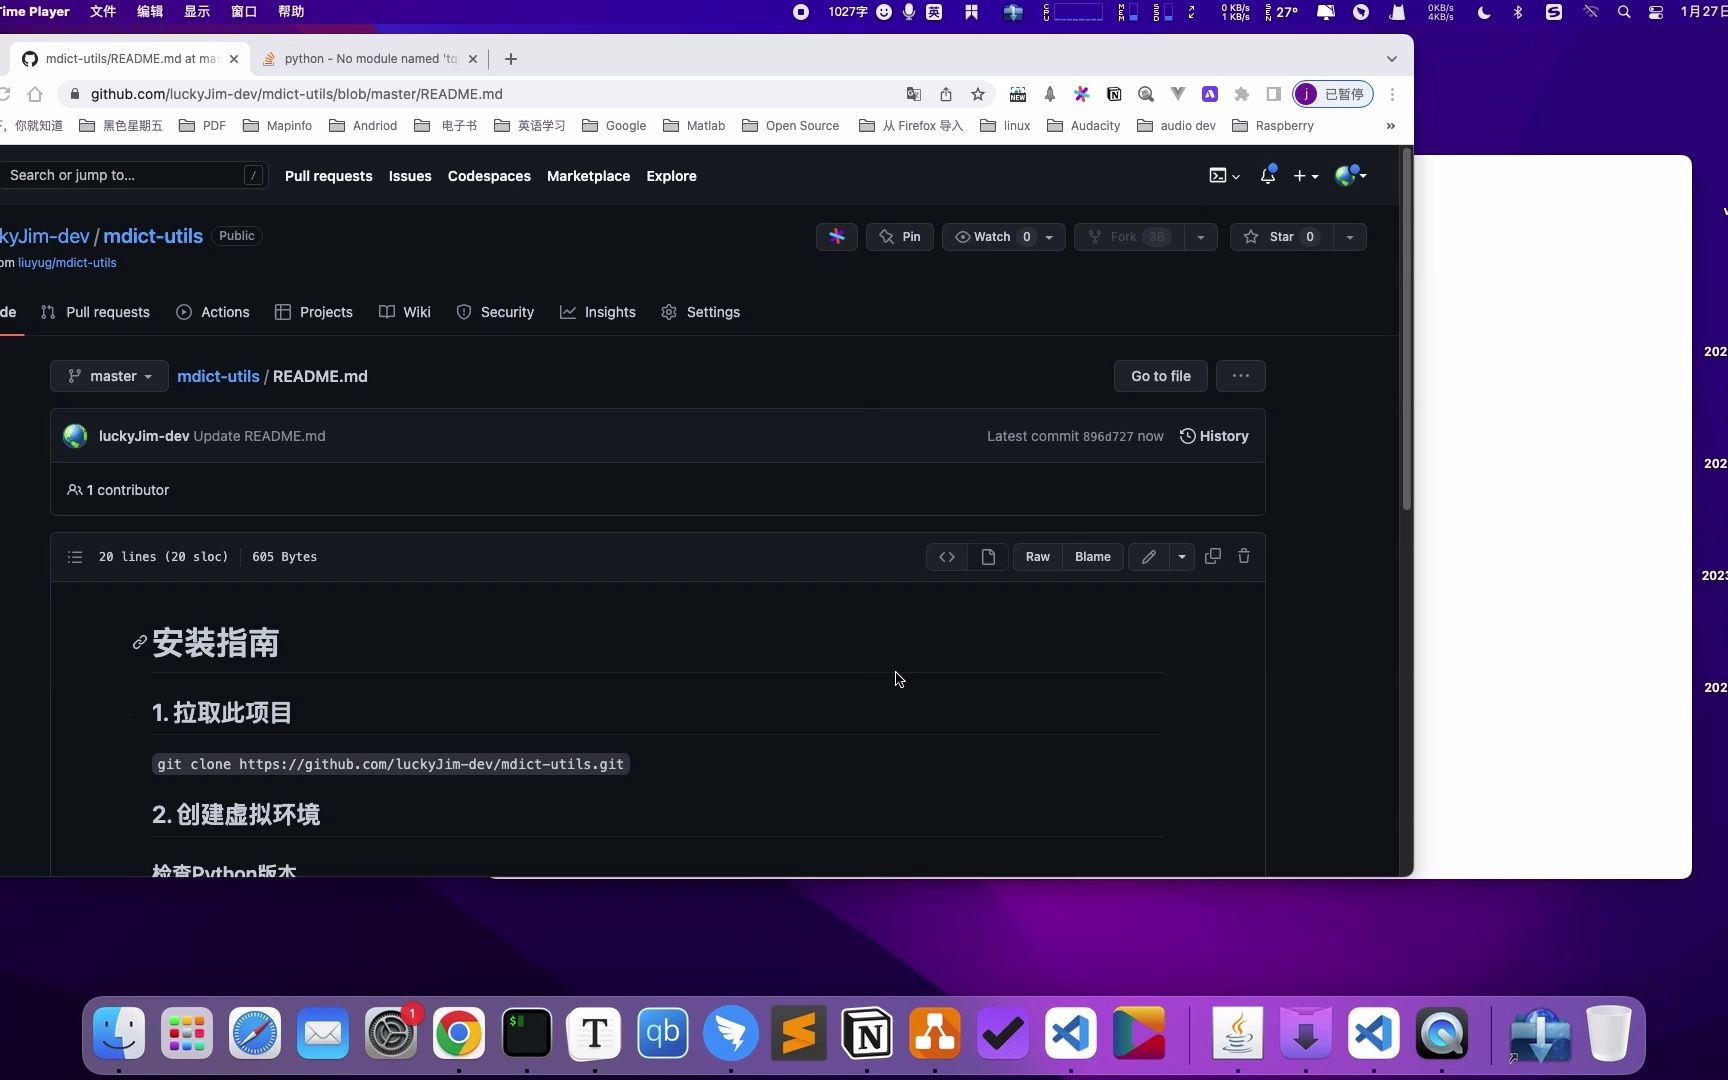
Task: Click the github.com address bar URL
Action: pyautogui.click(x=296, y=94)
